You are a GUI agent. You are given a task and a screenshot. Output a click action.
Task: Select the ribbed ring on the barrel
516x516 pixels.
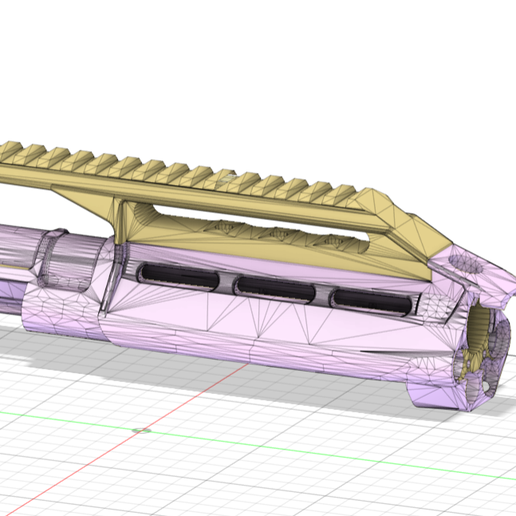click(x=69, y=260)
